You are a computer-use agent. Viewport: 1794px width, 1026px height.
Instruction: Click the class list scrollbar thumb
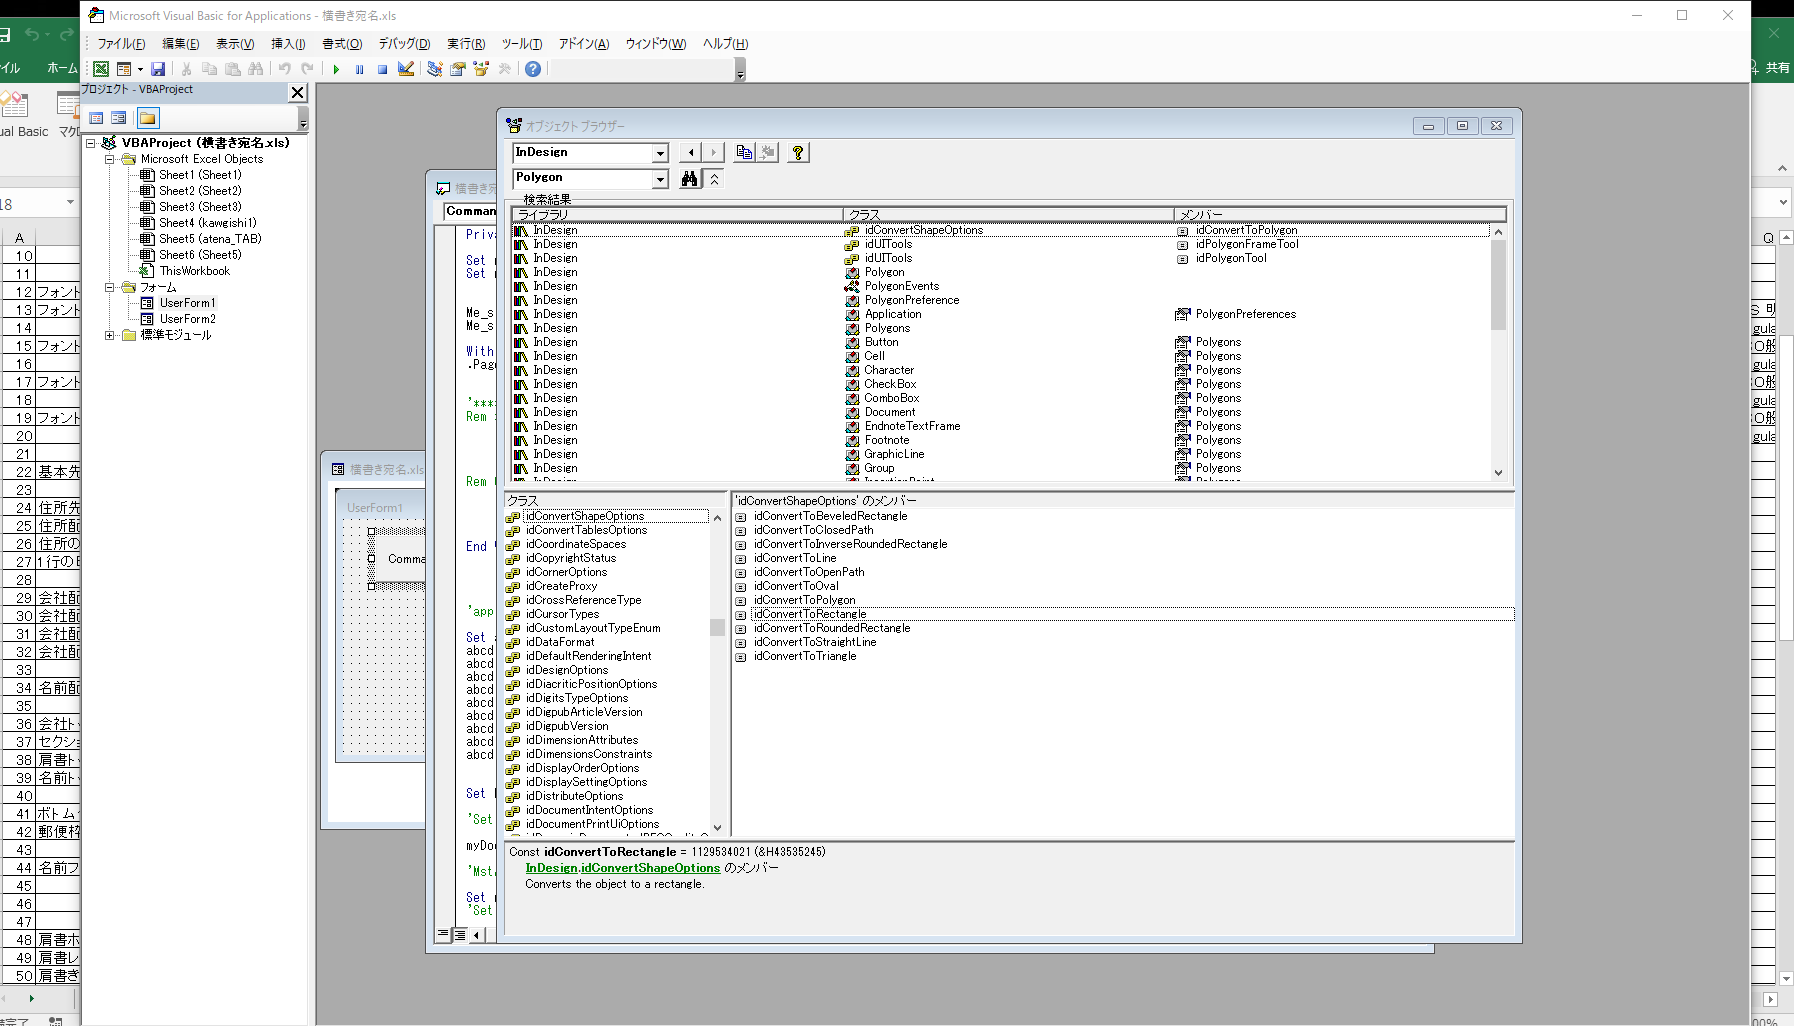tap(717, 627)
